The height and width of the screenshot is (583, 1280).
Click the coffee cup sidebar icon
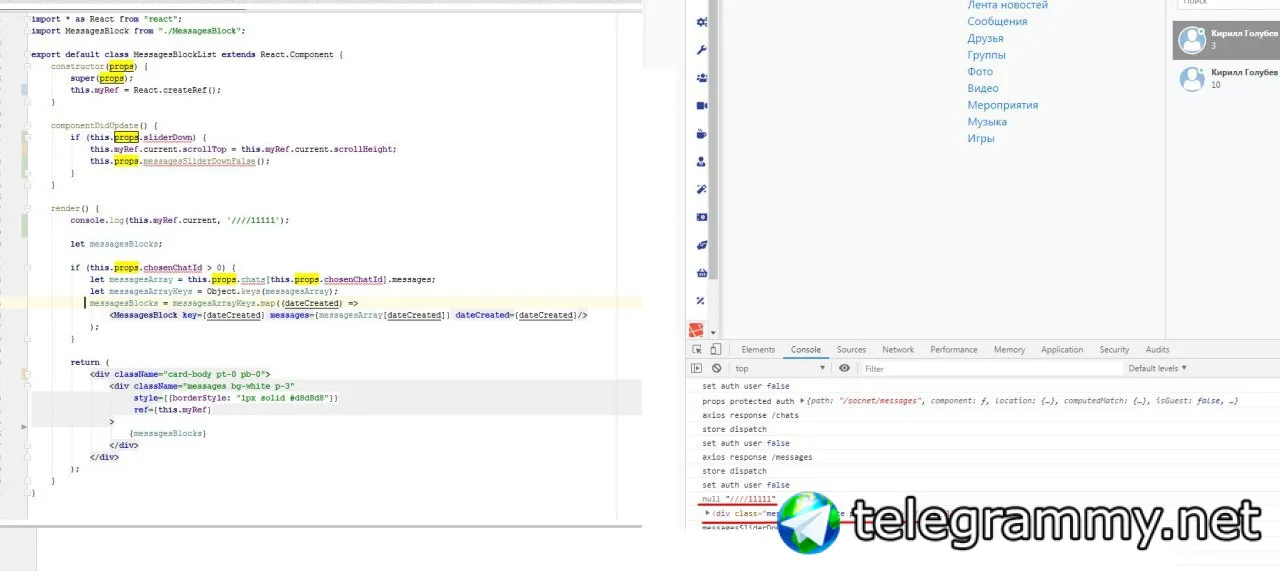click(x=701, y=134)
